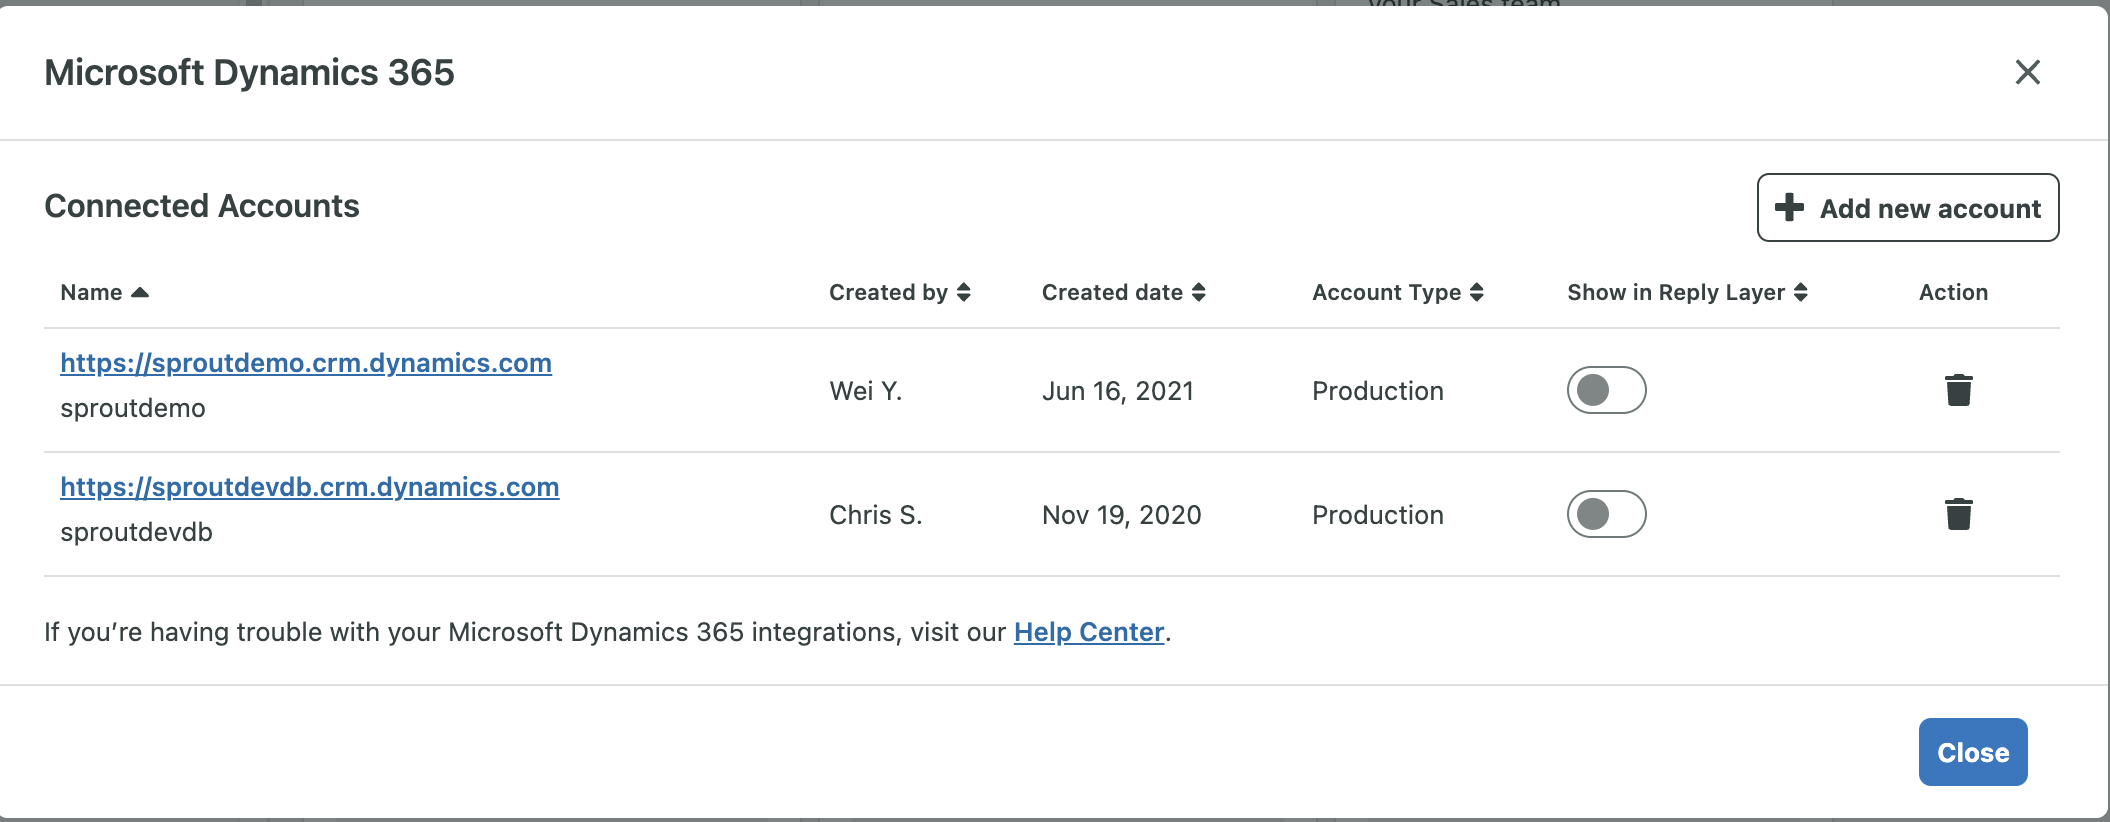Select the 'Chris S.' cell

(x=876, y=515)
